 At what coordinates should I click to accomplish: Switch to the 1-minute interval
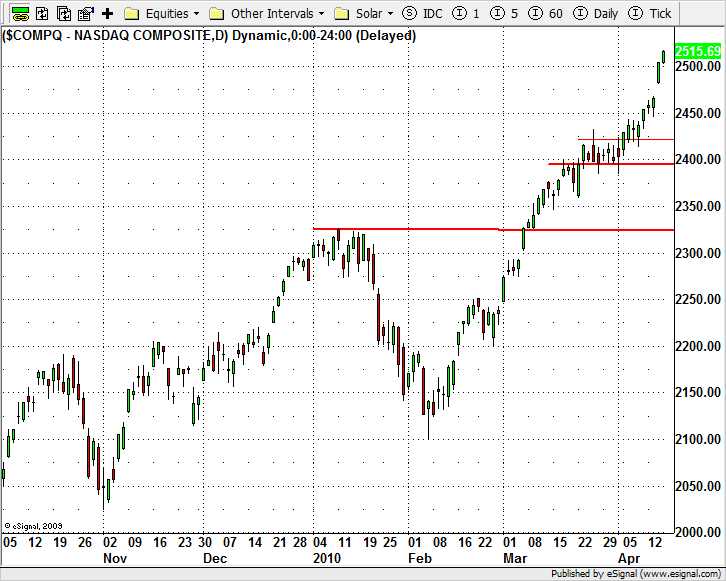click(x=465, y=13)
